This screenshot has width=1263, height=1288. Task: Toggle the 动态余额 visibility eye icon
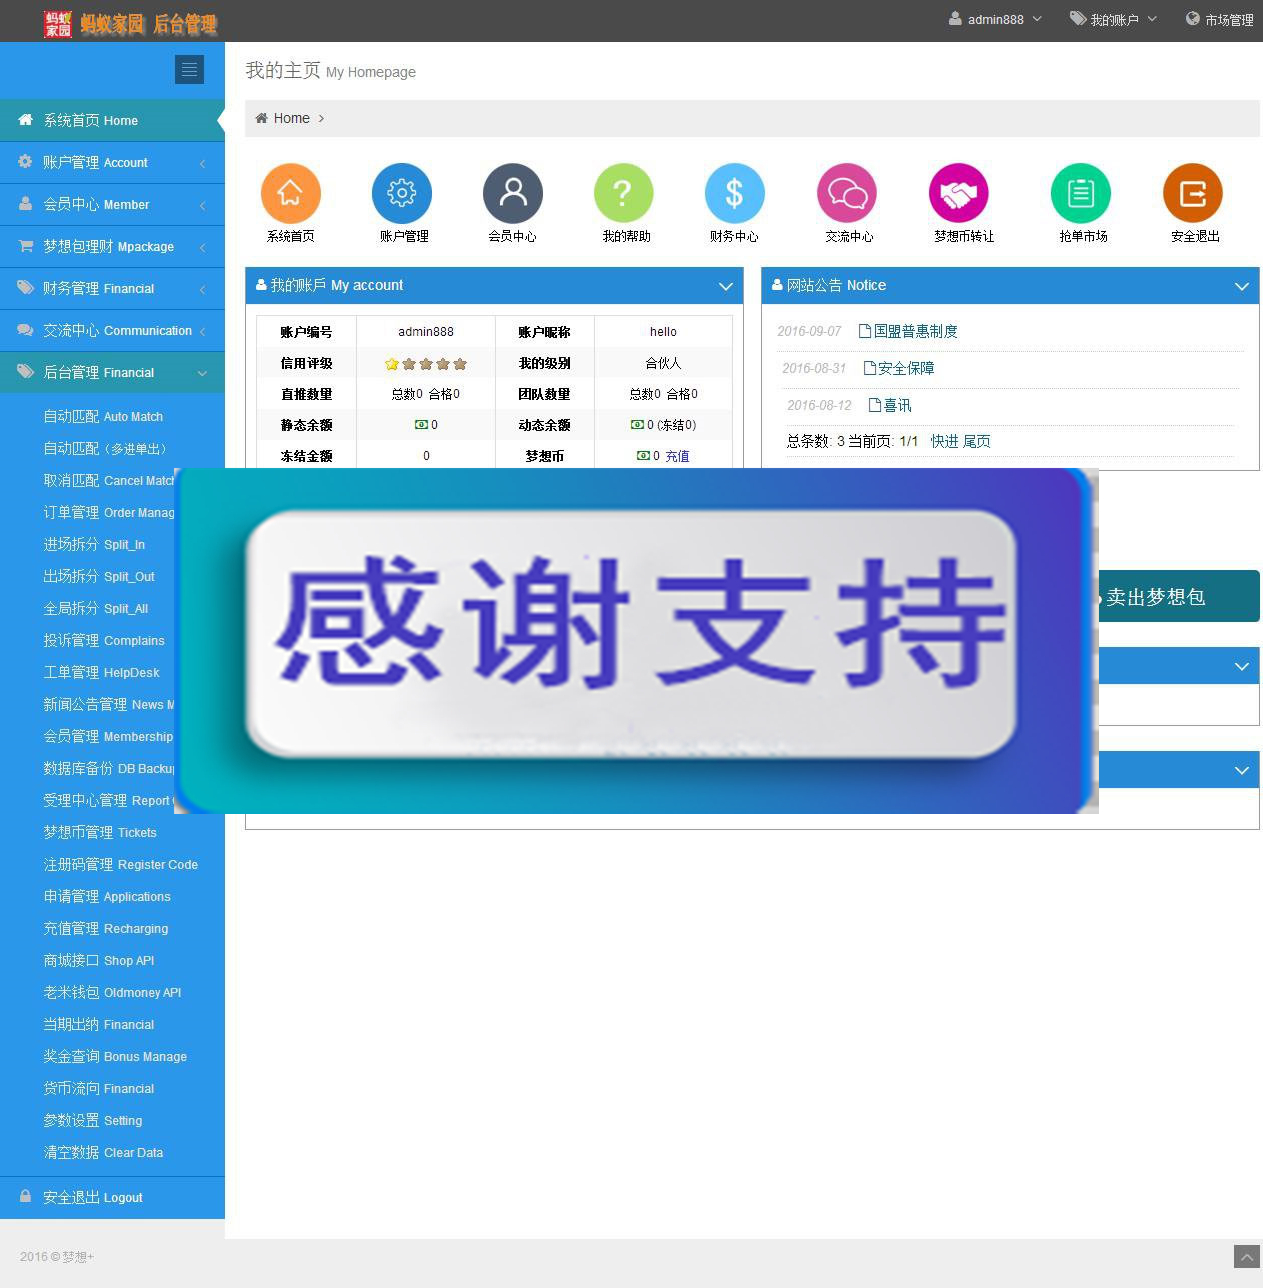pyautogui.click(x=637, y=424)
